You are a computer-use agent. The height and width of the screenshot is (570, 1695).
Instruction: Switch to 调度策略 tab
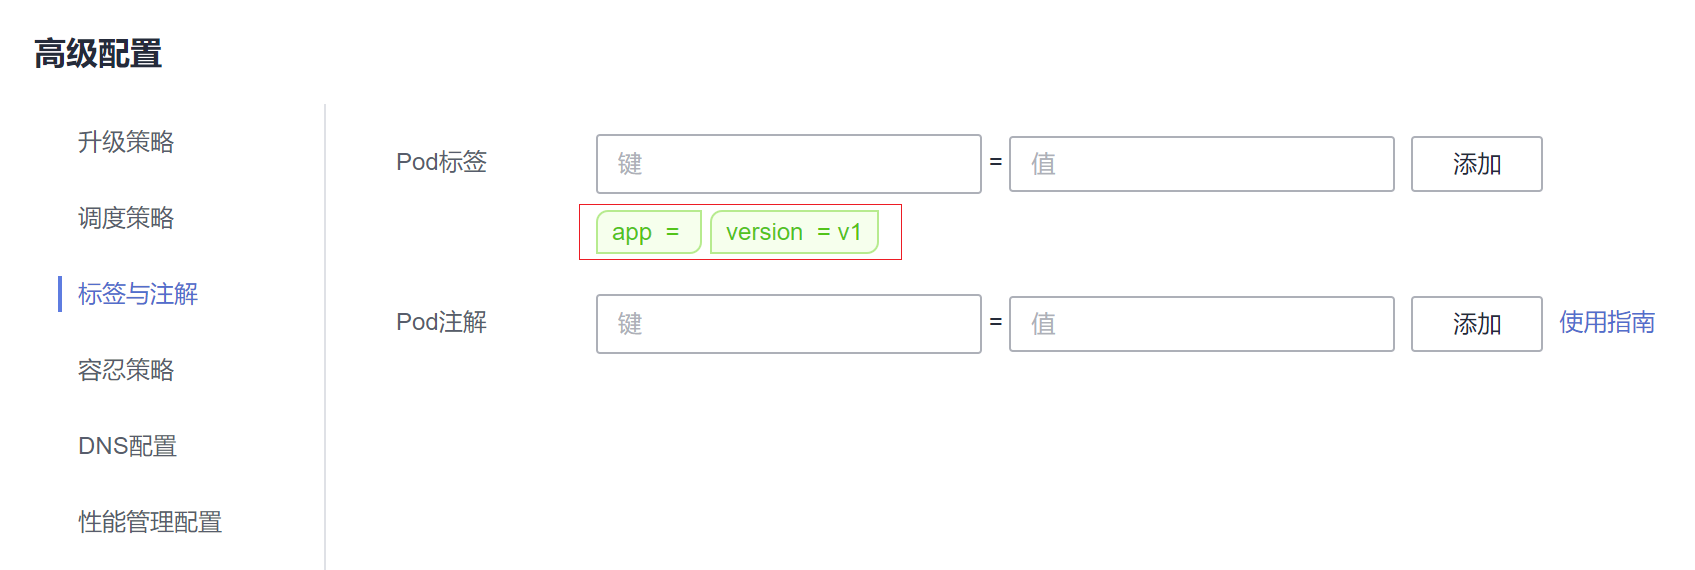[126, 218]
